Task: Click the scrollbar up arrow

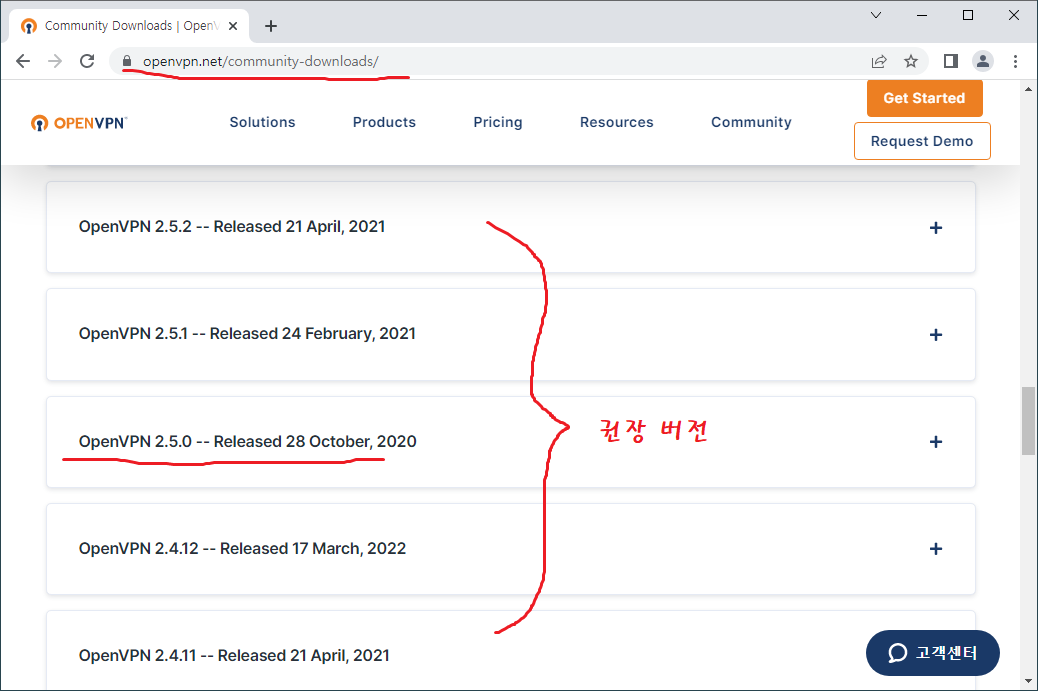Action: (x=1027, y=88)
